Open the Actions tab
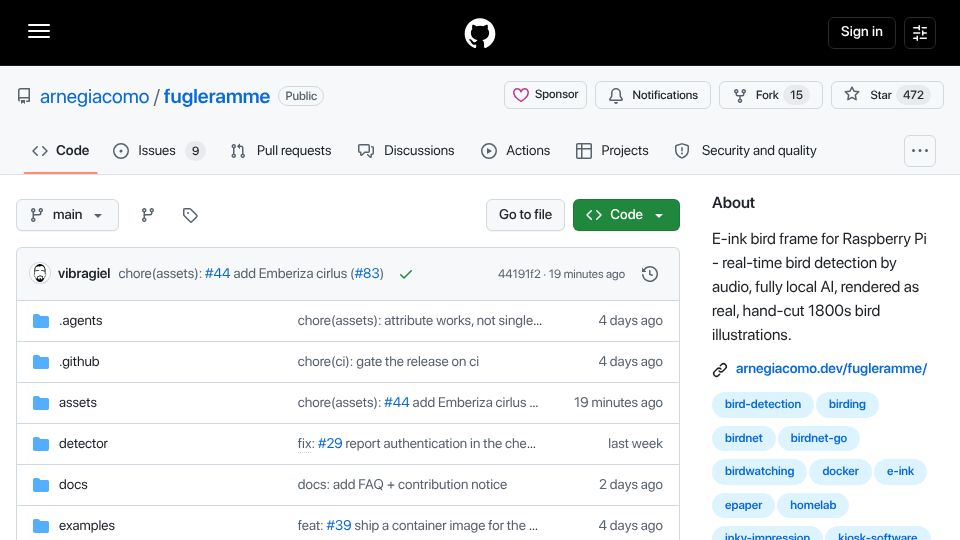The image size is (960, 540). 516,151
